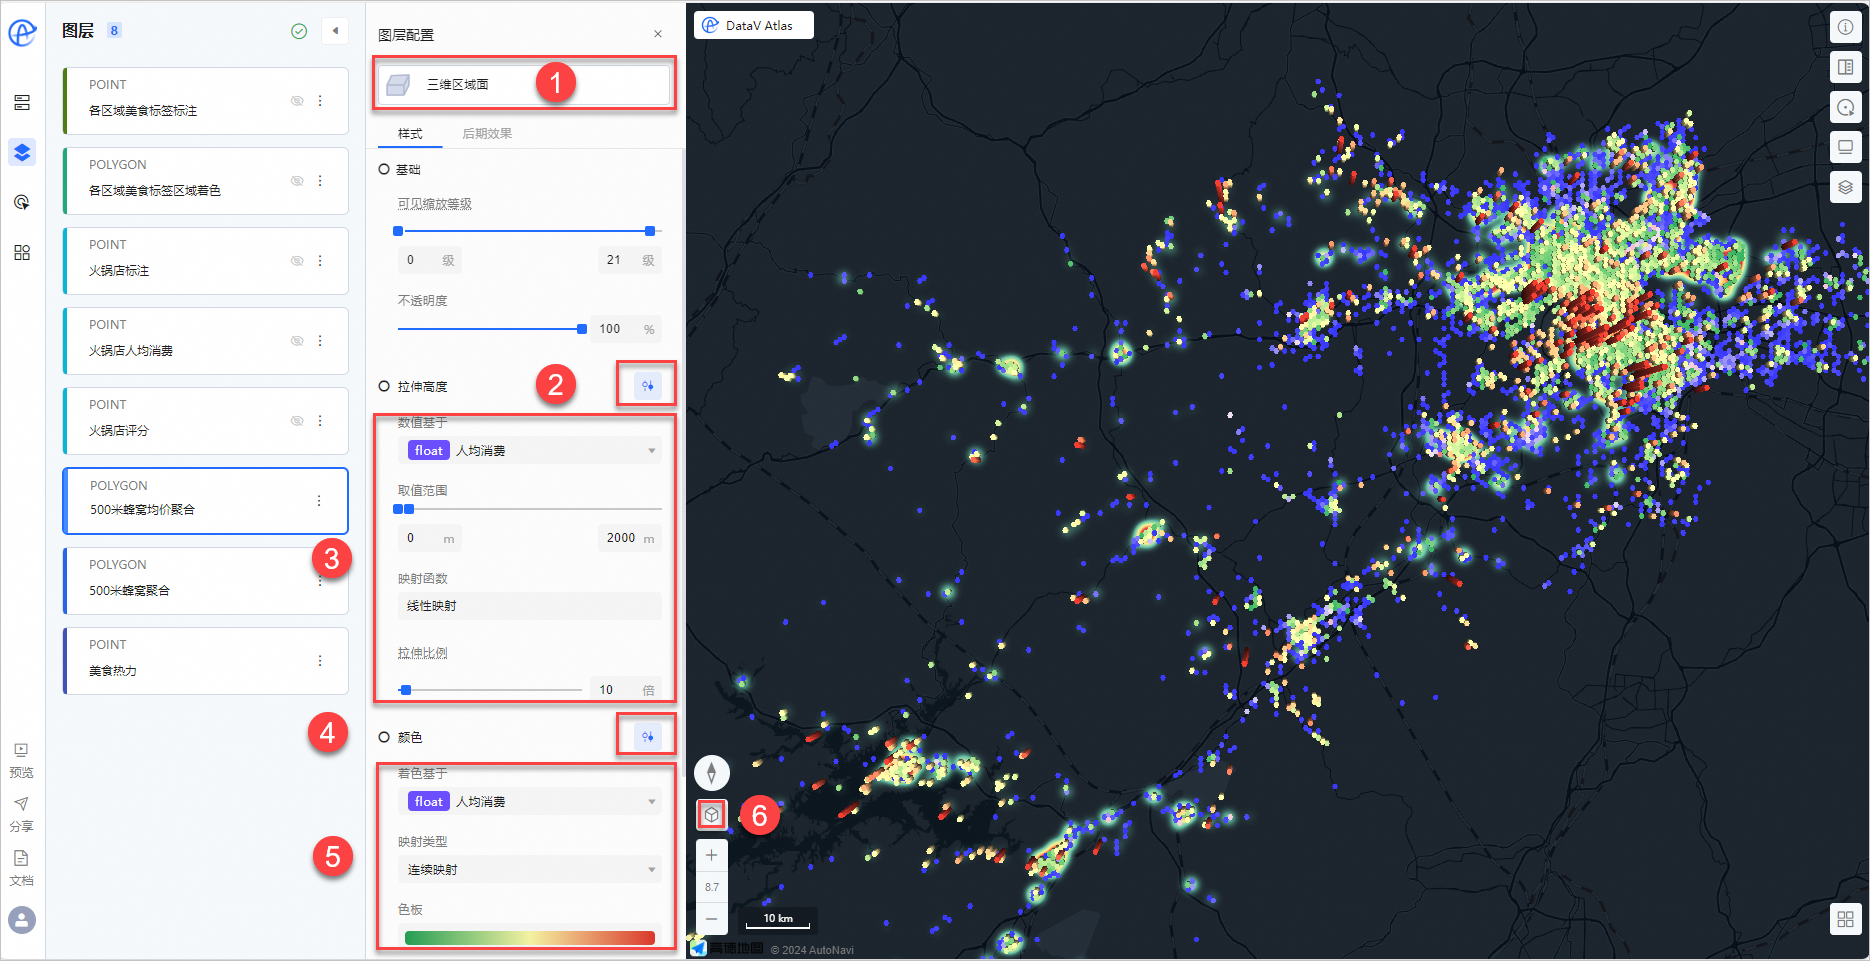Collapse the 拉伸高度 section

pyautogui.click(x=384, y=386)
